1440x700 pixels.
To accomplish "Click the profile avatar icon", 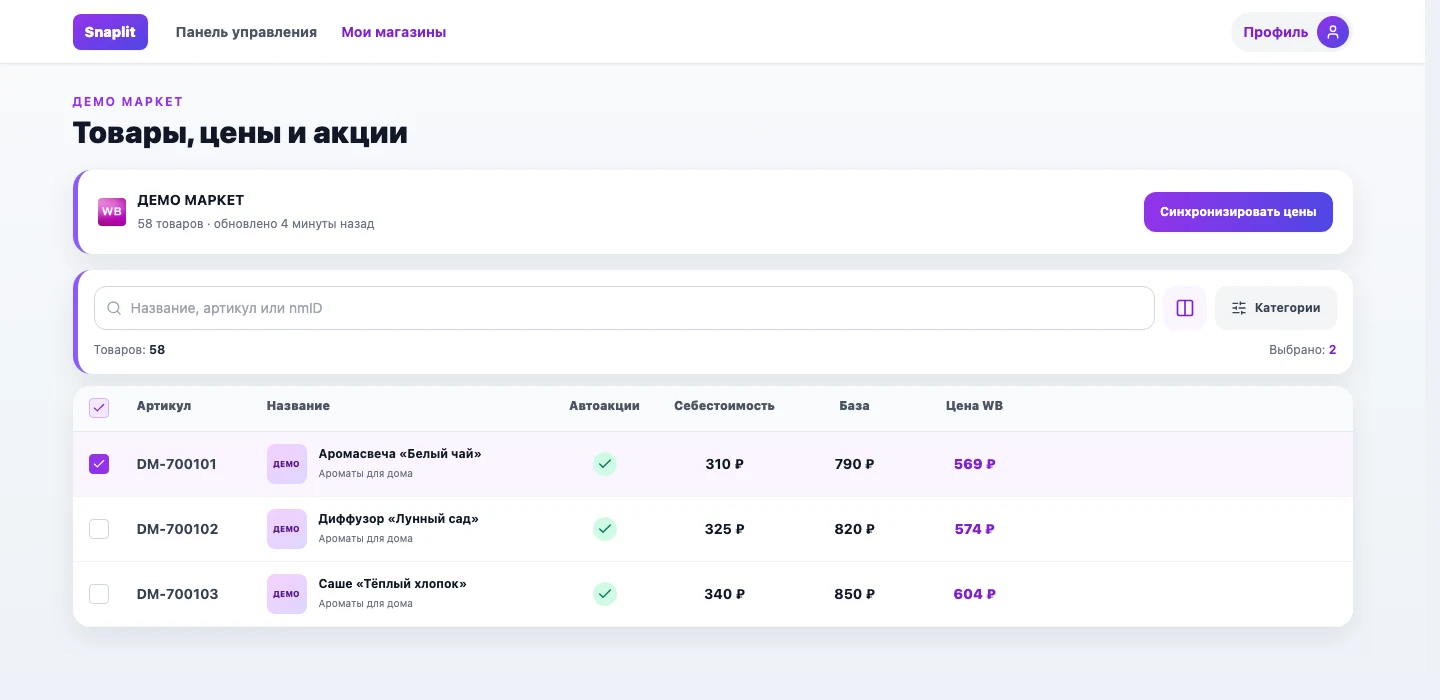I will point(1332,32).
